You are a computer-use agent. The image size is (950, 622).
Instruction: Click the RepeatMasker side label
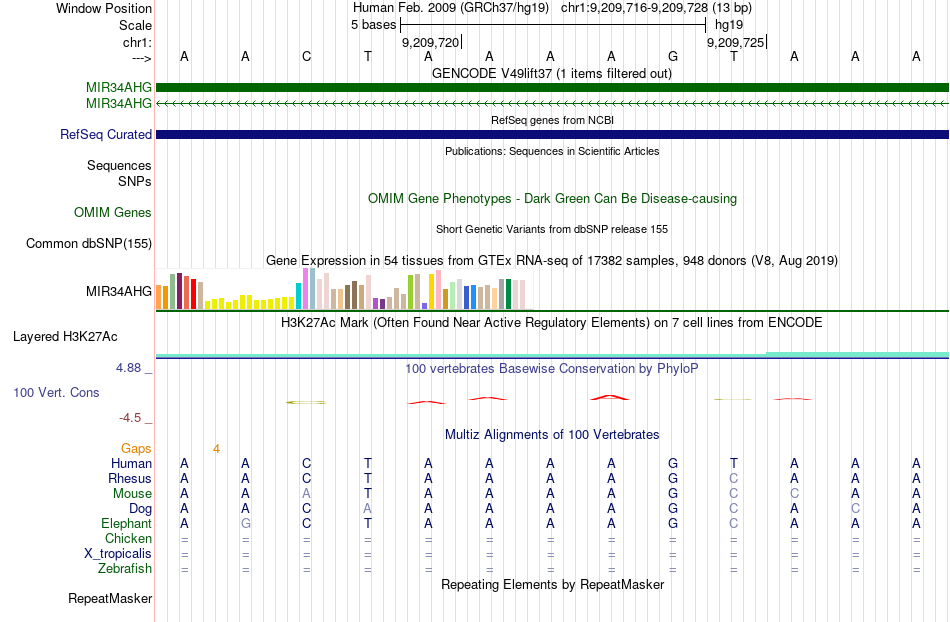[x=110, y=598]
